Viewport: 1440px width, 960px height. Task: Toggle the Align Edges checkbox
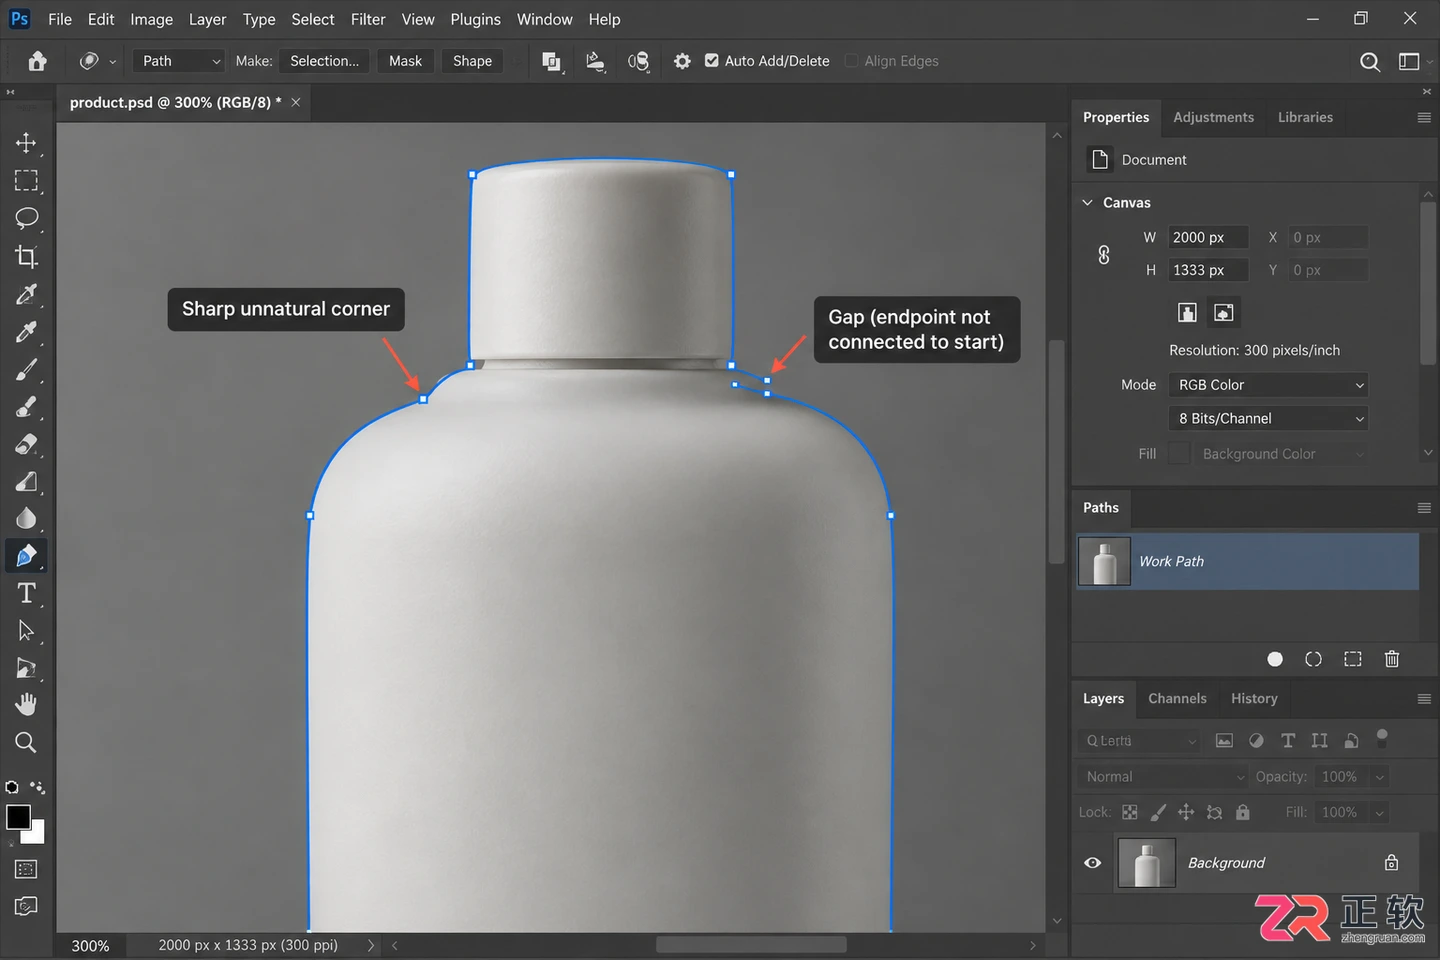tap(852, 61)
